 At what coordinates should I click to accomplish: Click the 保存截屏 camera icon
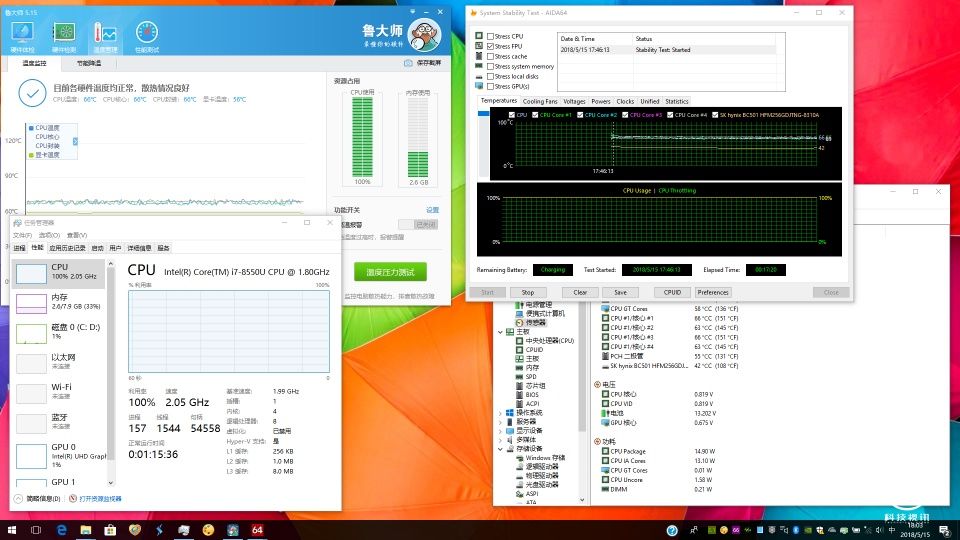(x=408, y=63)
